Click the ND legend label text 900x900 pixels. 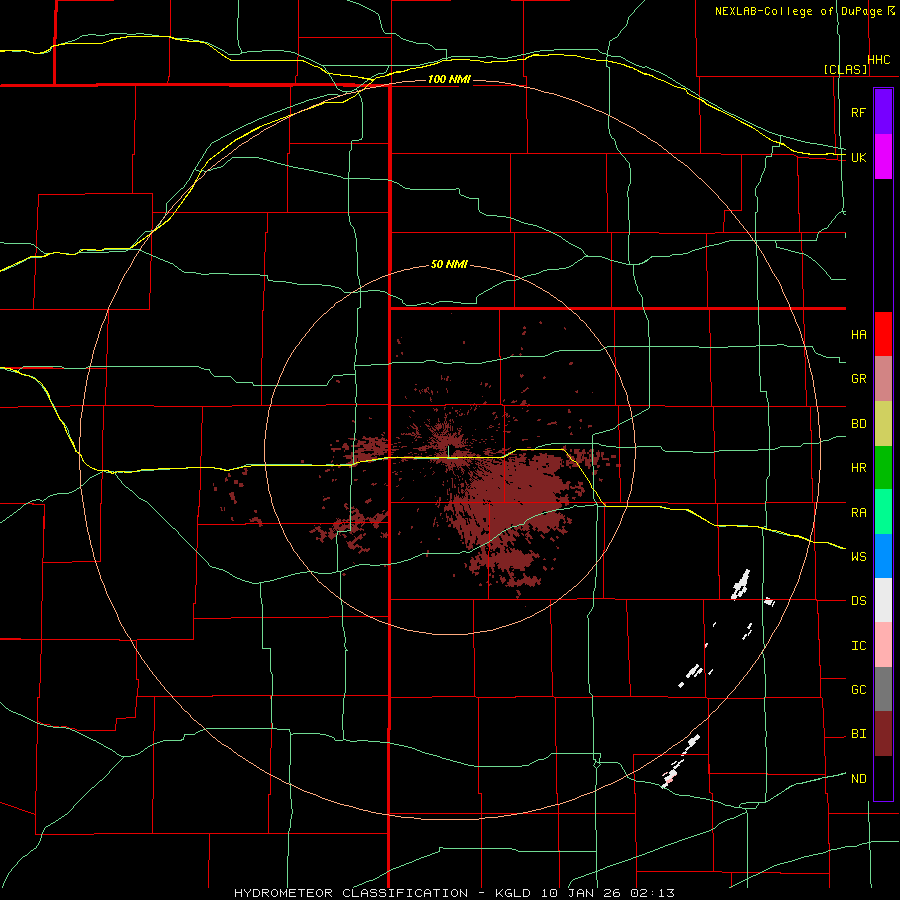(x=859, y=778)
